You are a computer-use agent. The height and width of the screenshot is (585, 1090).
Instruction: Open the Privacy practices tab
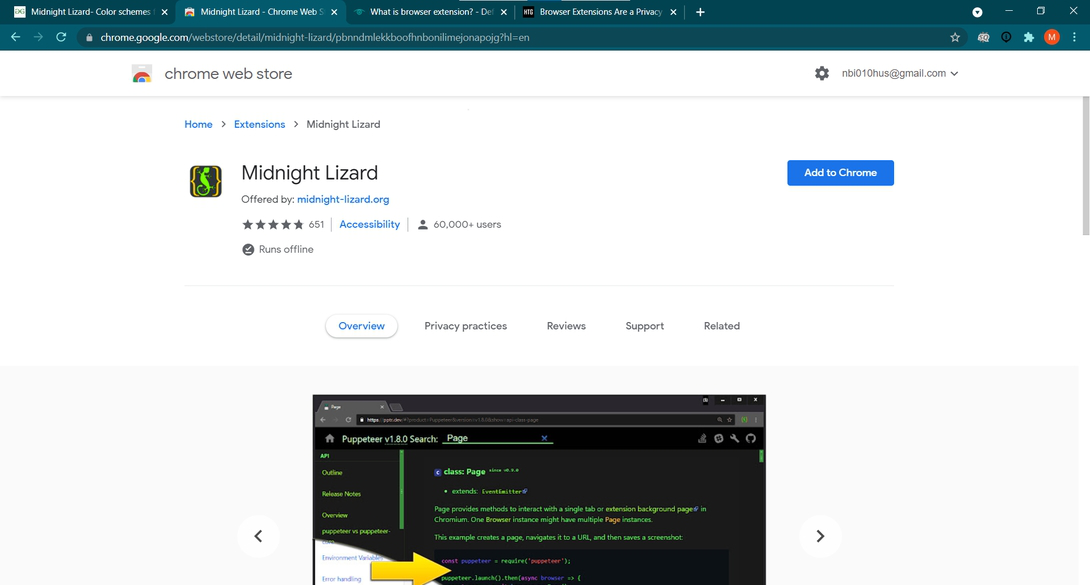(466, 326)
